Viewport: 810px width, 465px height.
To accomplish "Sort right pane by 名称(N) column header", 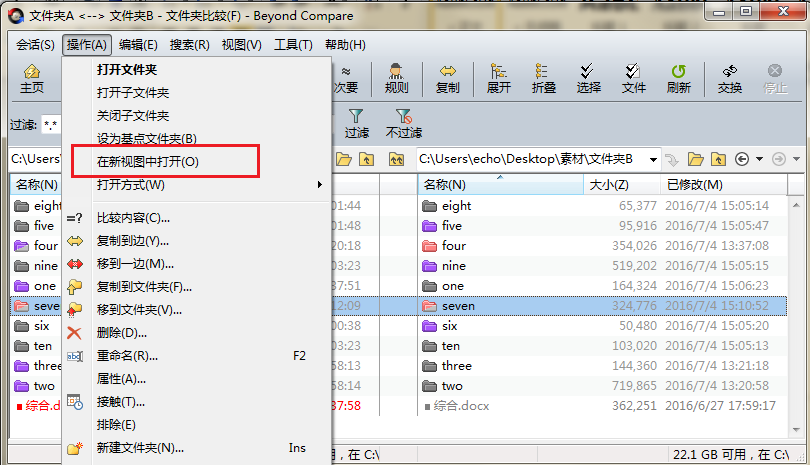I will click(x=501, y=184).
